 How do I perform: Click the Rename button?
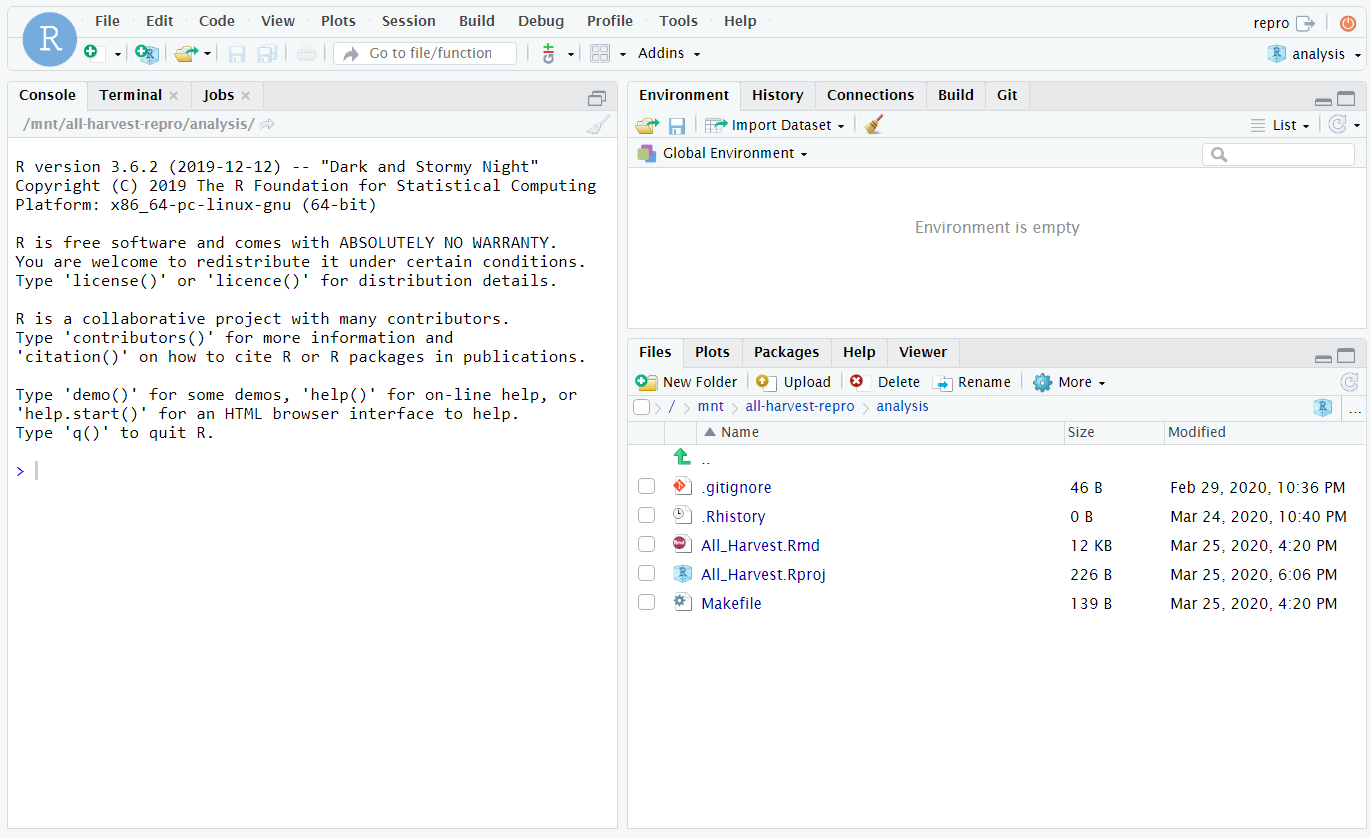(x=971, y=382)
